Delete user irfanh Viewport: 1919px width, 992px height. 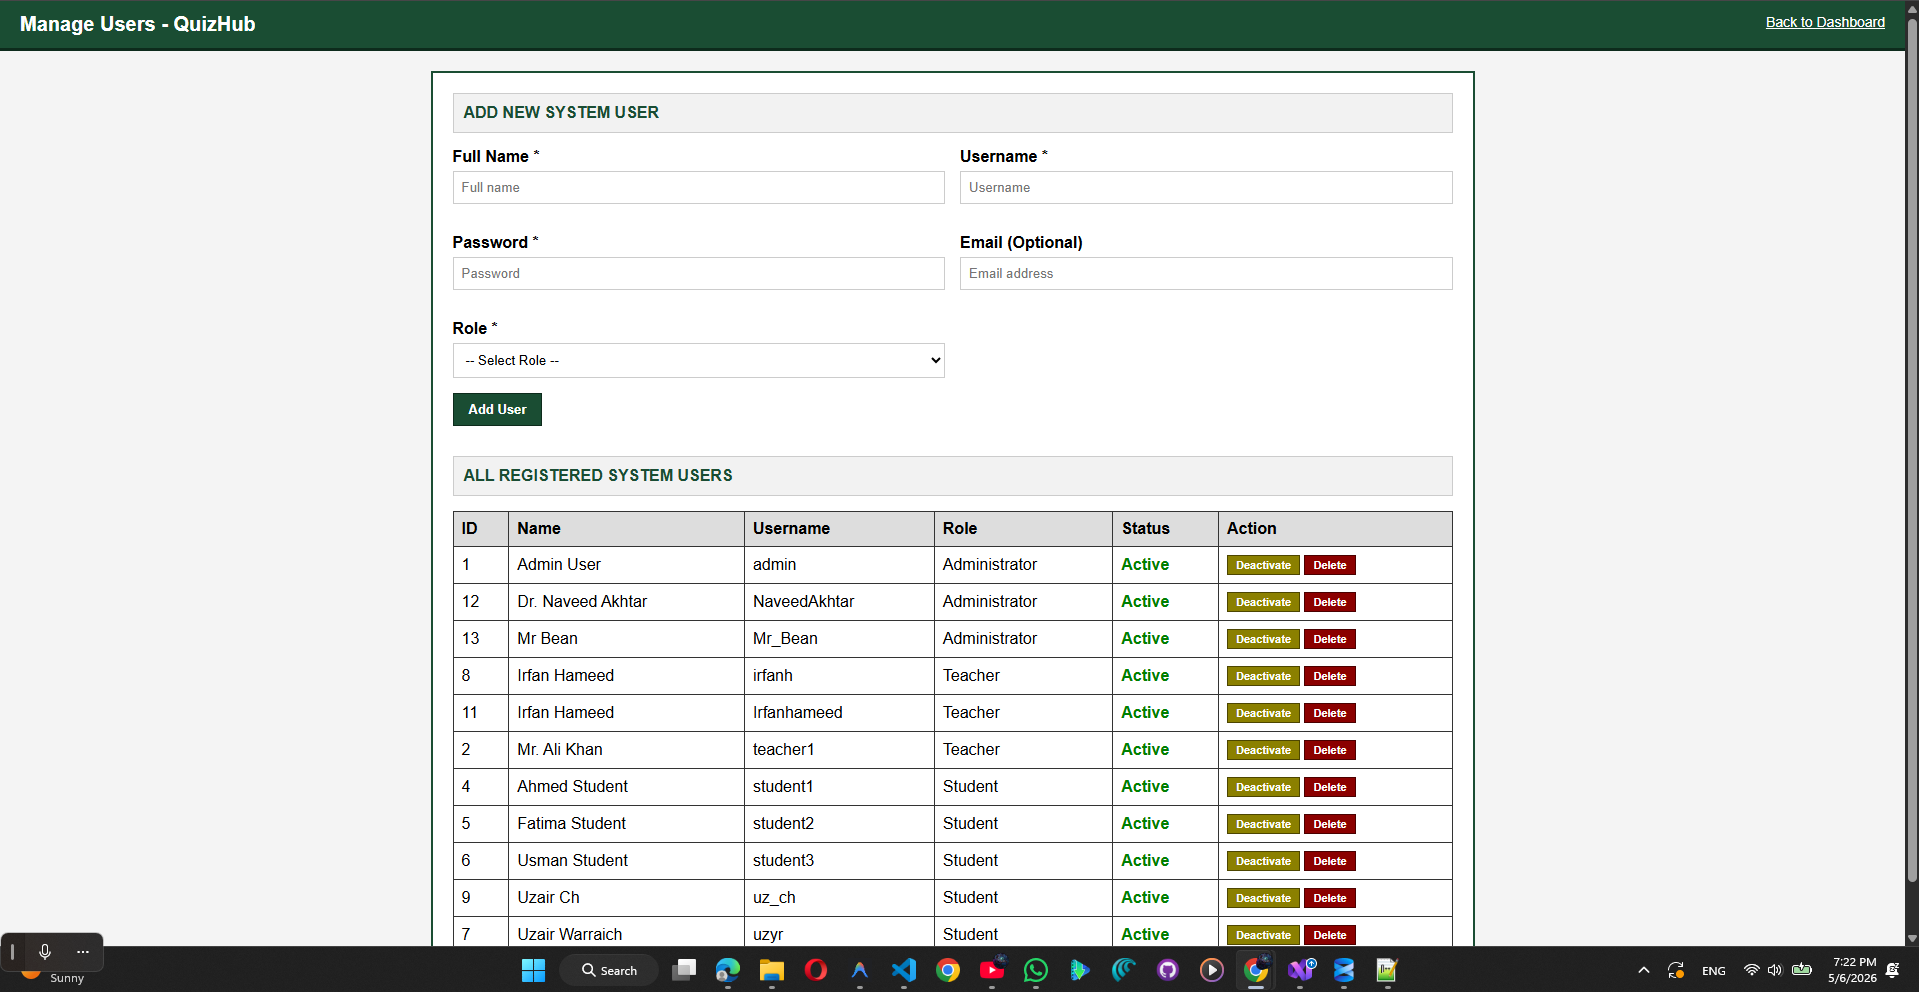(1329, 676)
